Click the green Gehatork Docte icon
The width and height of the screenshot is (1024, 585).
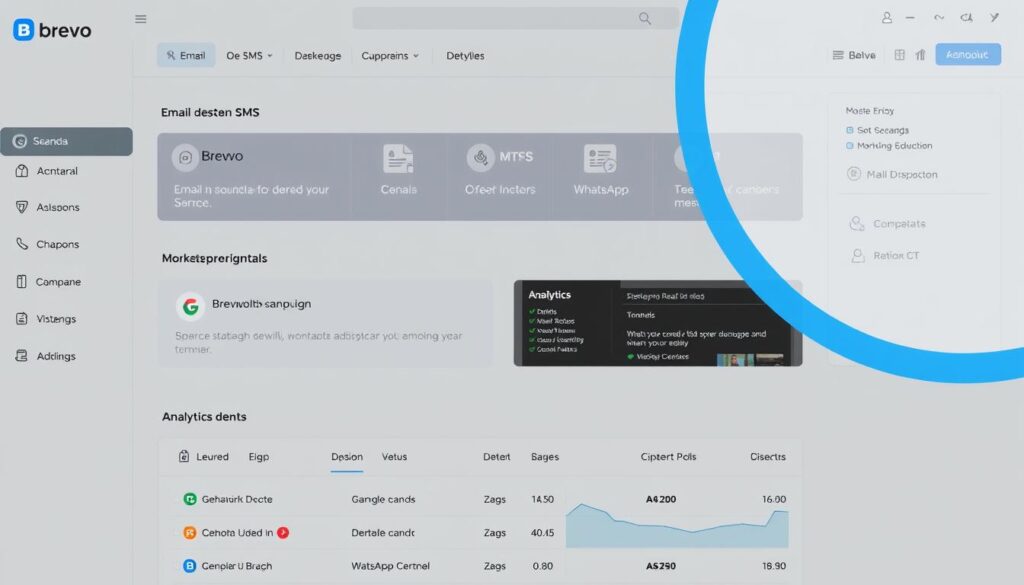tap(189, 499)
